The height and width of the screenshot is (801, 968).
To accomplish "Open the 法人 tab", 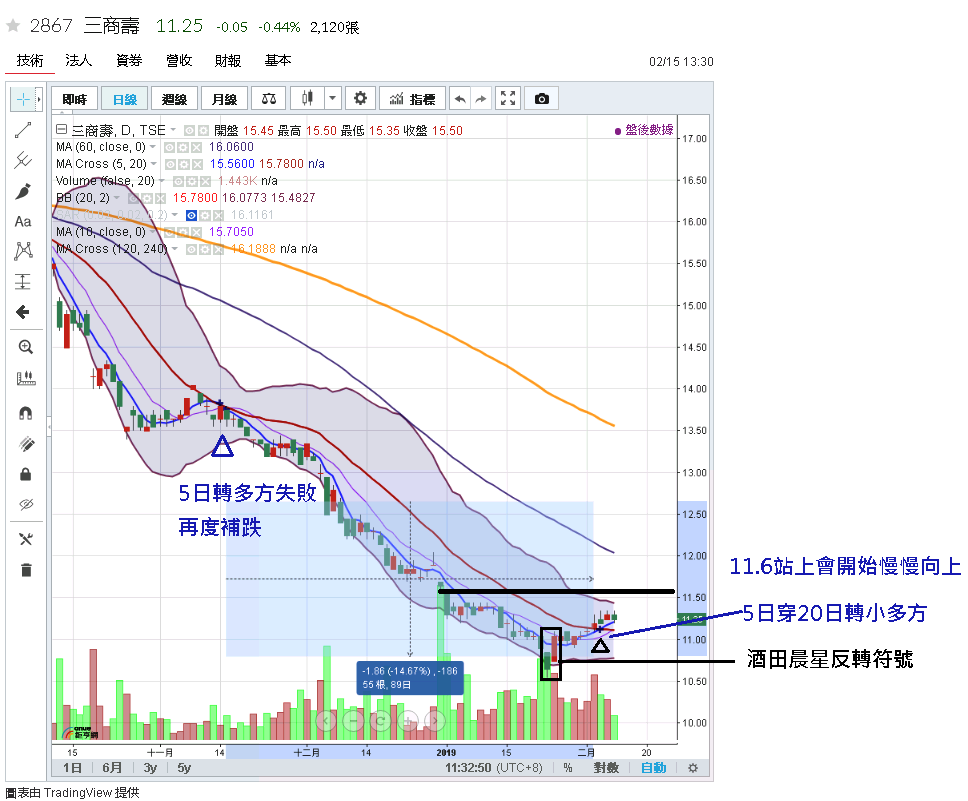I will click(78, 61).
